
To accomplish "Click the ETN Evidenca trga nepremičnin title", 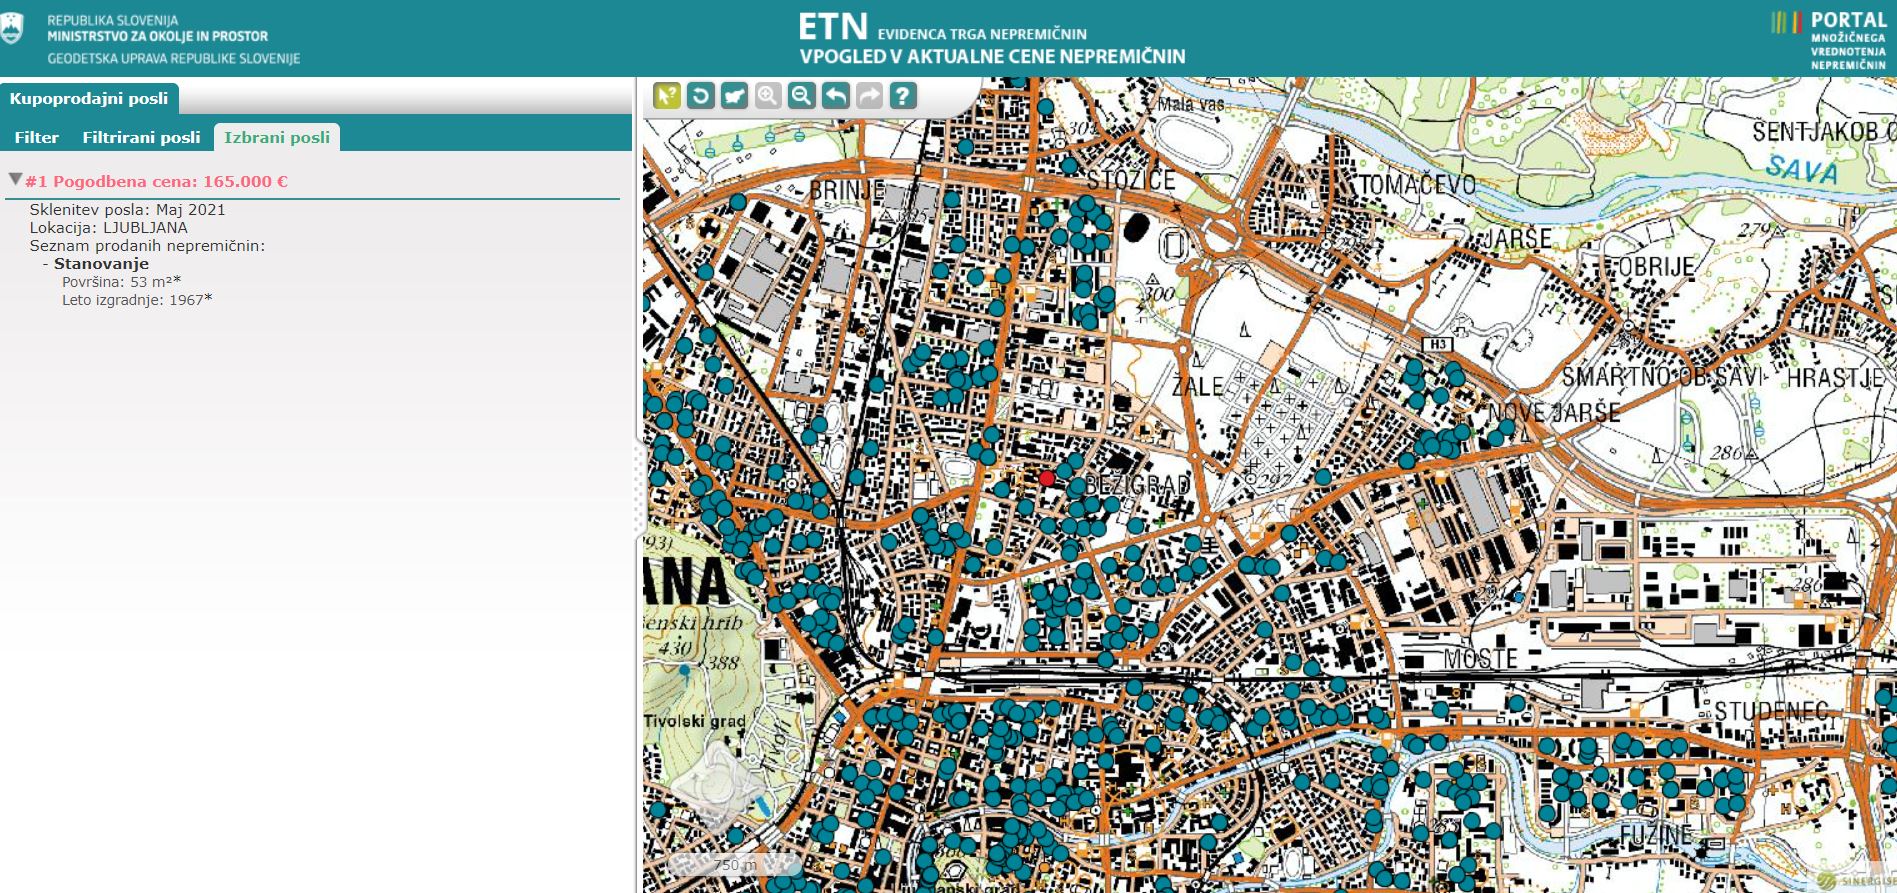I will click(990, 40).
